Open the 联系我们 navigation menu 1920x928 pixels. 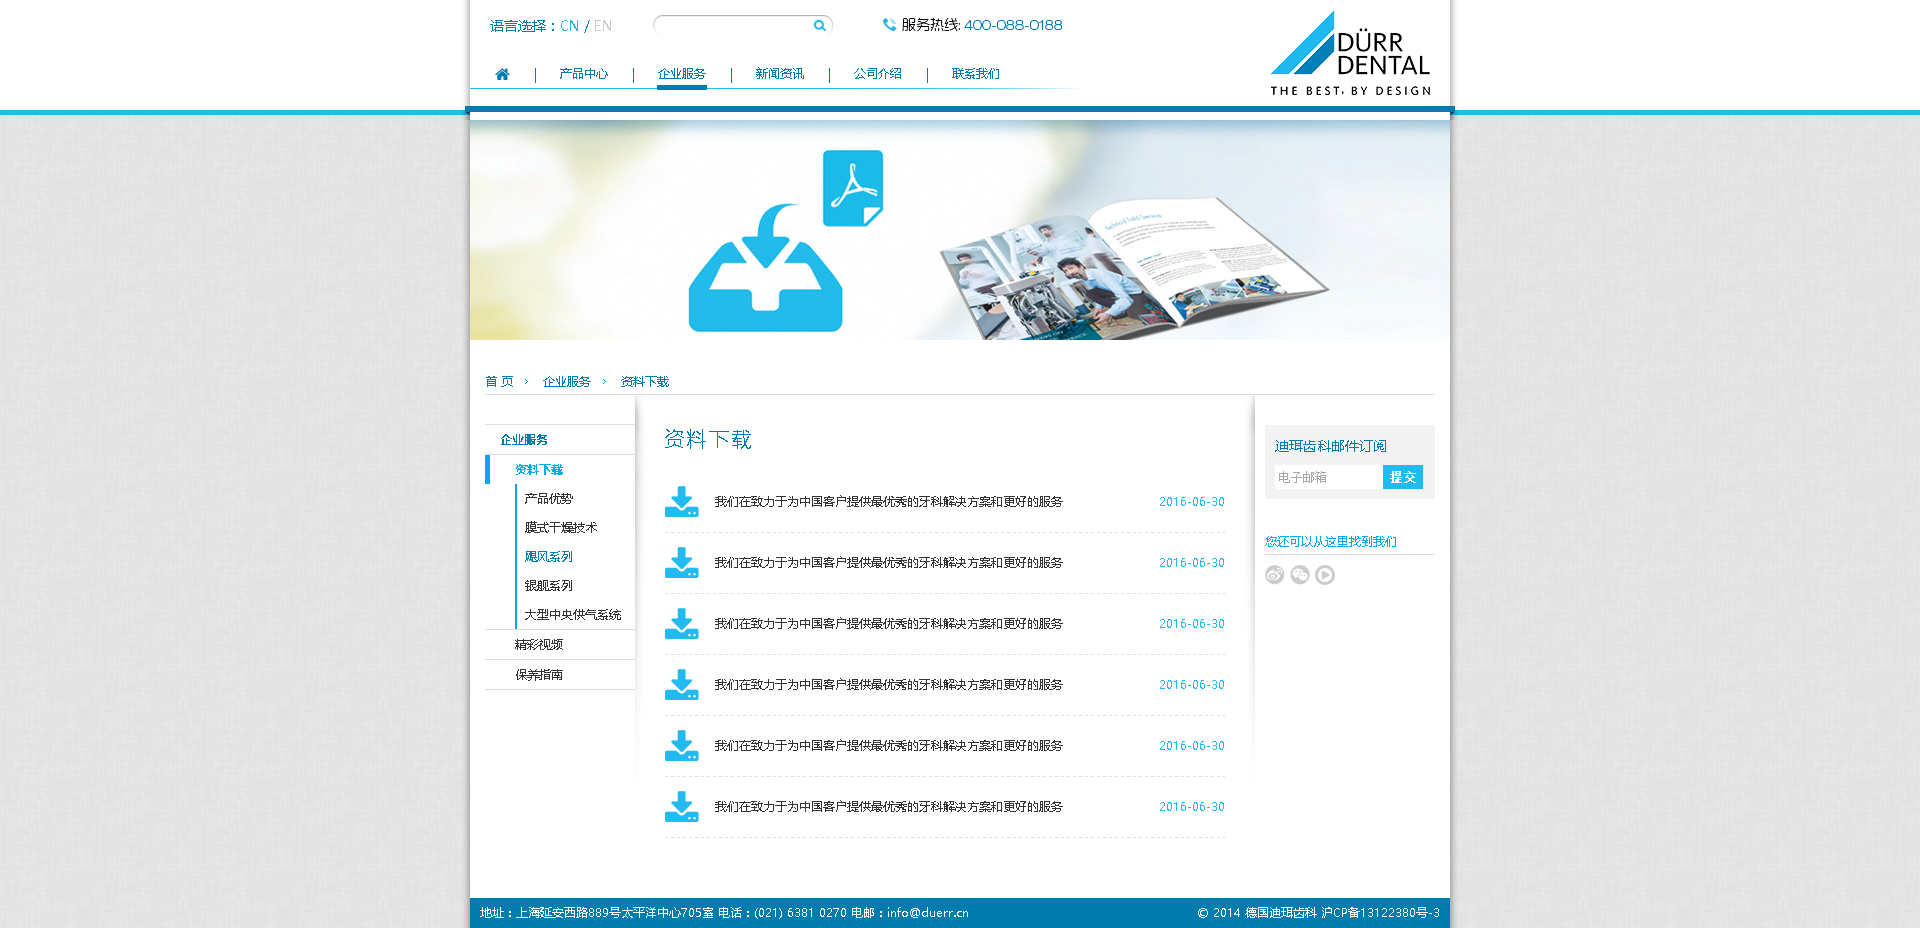[x=975, y=74]
